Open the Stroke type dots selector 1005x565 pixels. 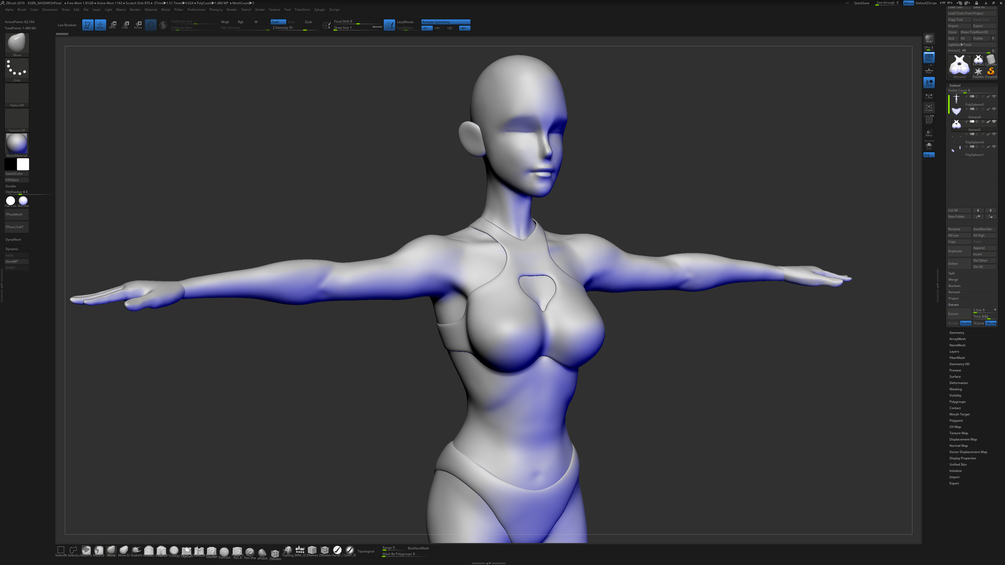click(x=17, y=69)
